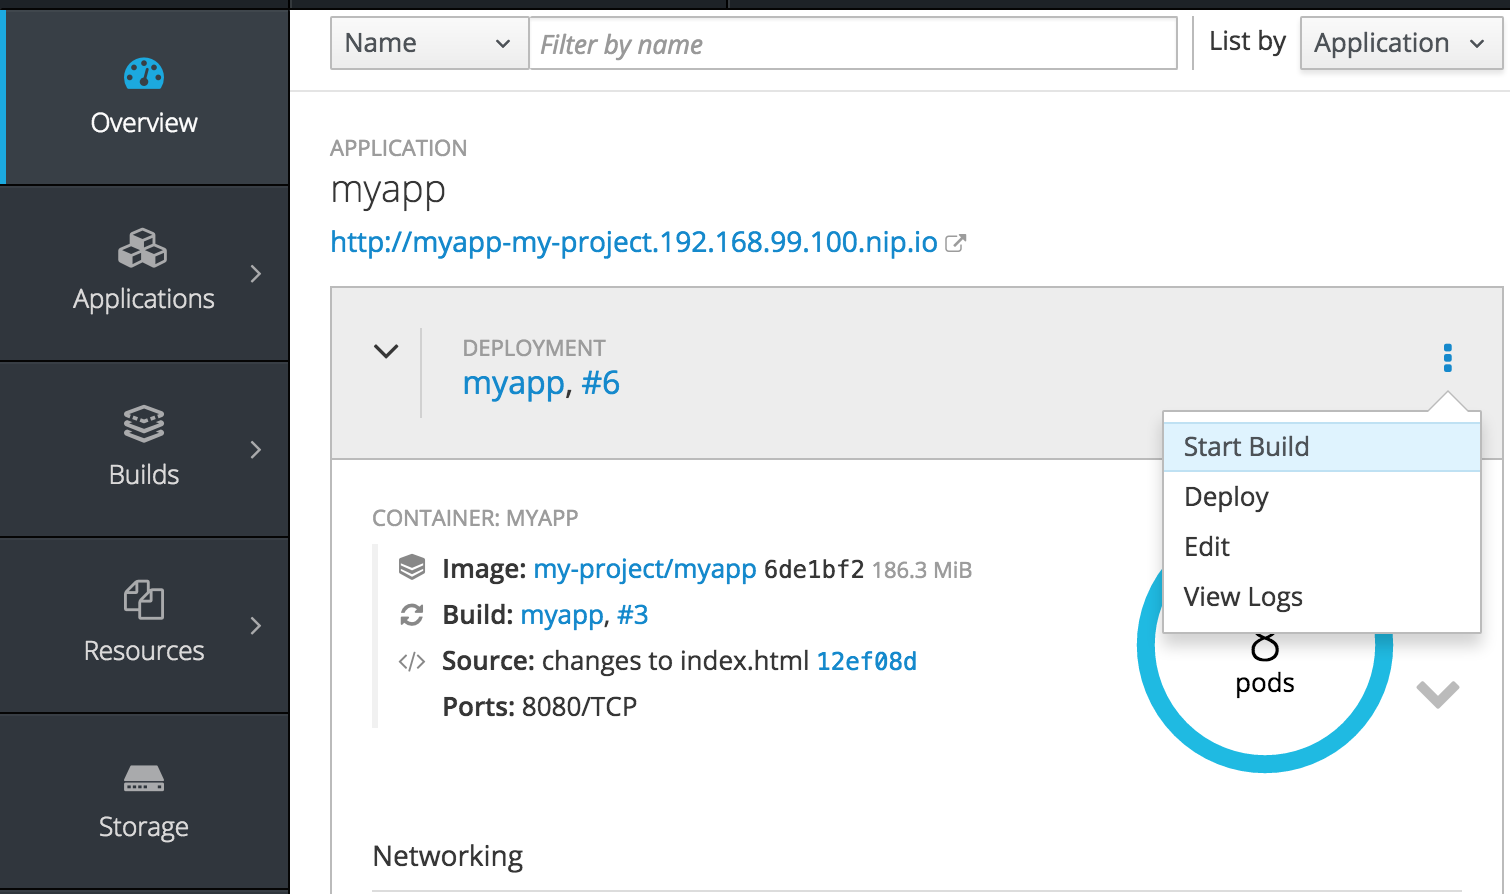Screen dimensions: 1510x894
Task: Open the myapp route URL link
Action: pyautogui.click(x=634, y=242)
